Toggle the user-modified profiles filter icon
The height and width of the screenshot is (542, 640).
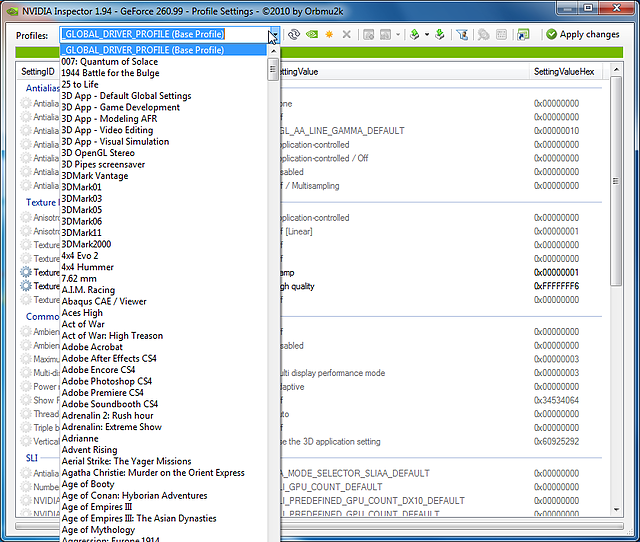click(x=462, y=35)
